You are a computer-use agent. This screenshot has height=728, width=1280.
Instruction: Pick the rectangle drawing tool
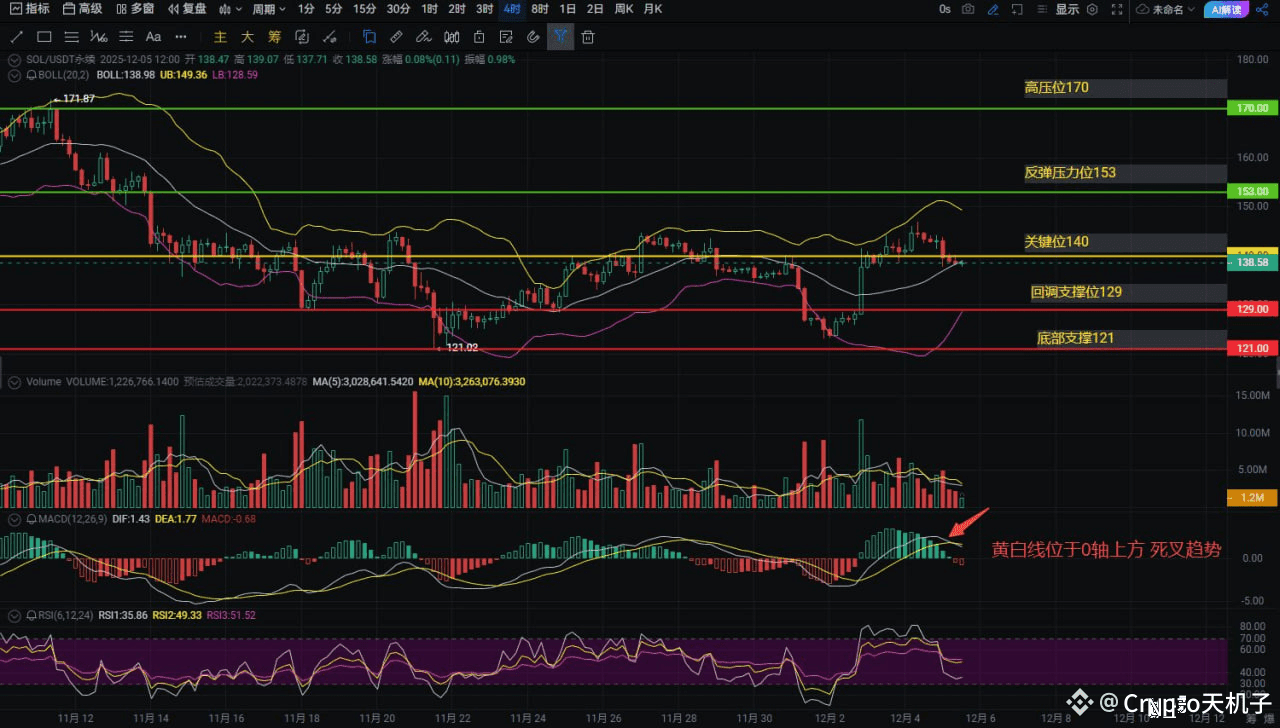point(44,37)
